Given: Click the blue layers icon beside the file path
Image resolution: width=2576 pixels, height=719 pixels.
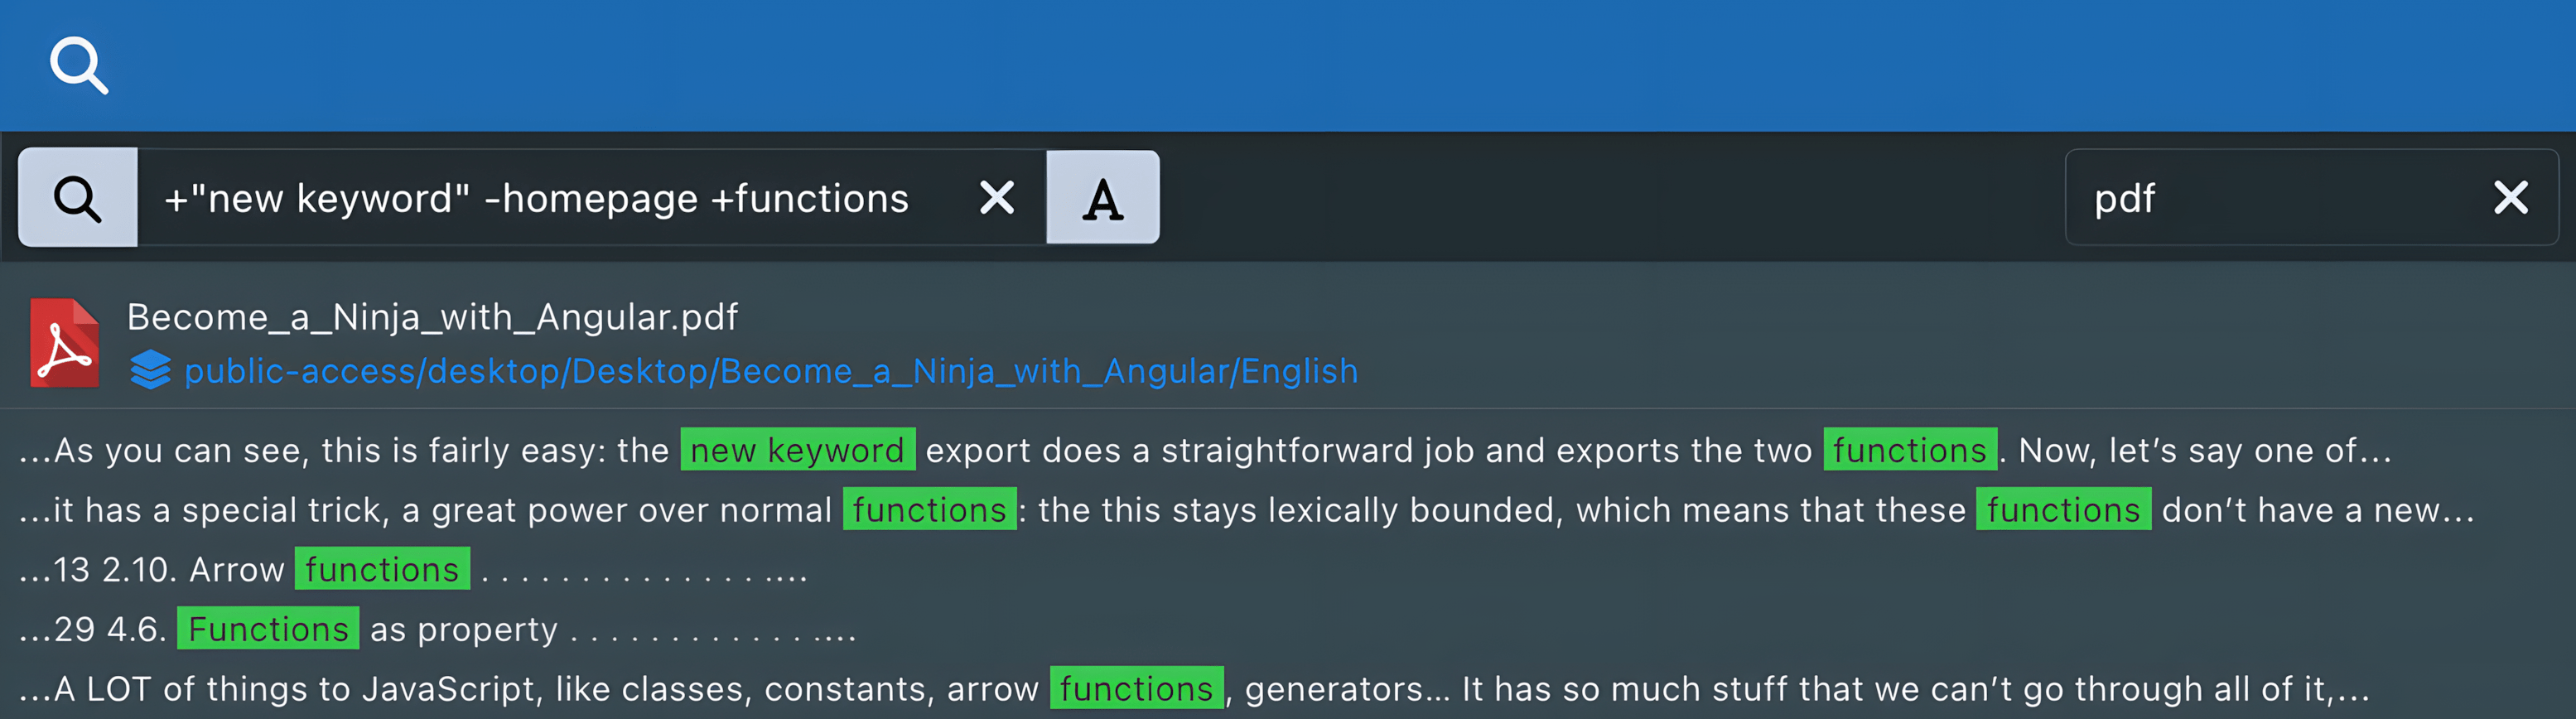Looking at the screenshot, I should click(x=150, y=371).
